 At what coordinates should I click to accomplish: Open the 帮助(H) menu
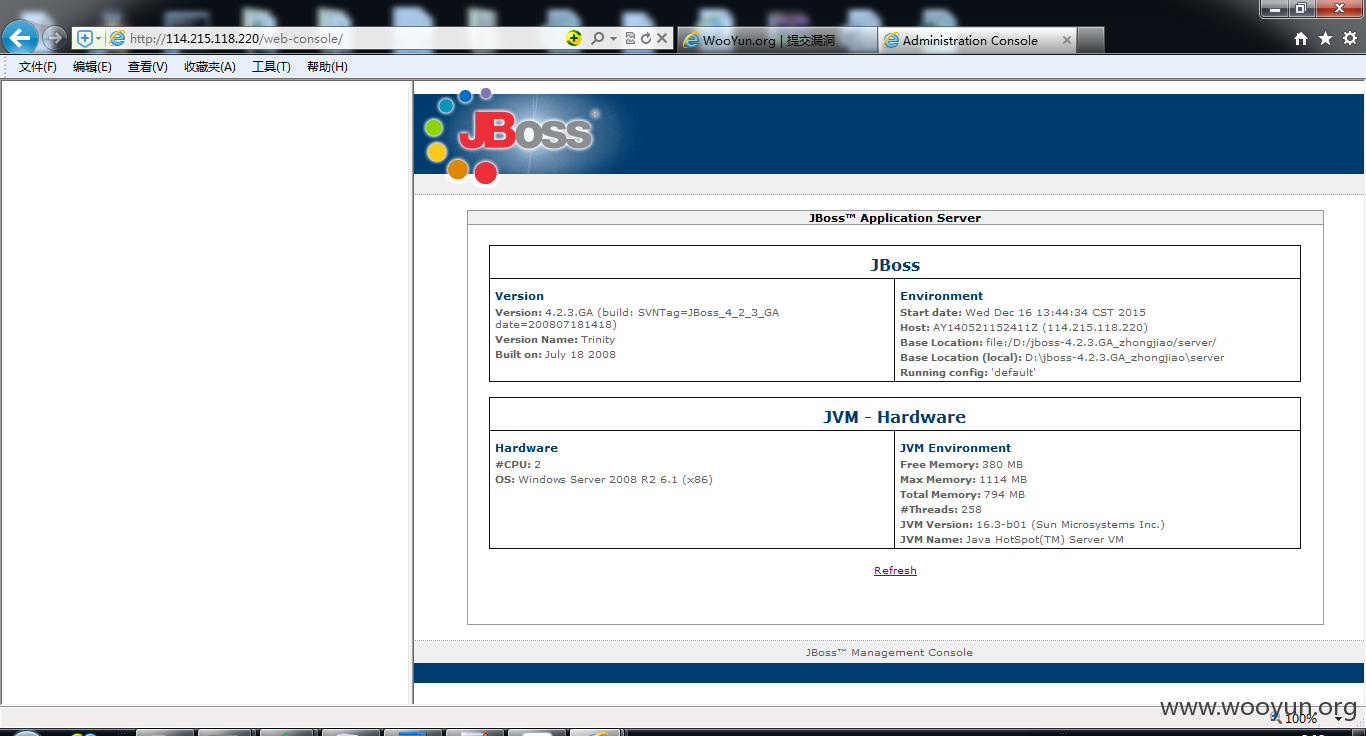(327, 67)
